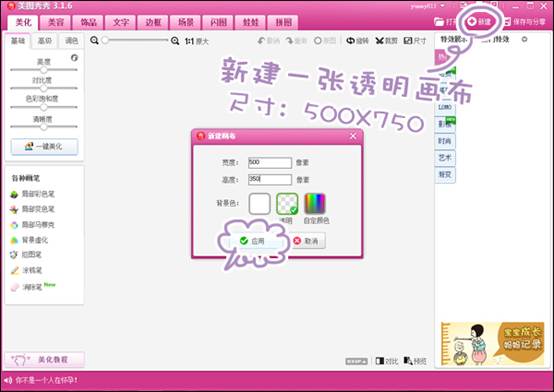The image size is (554, 392).
Task: Click the 一键美化 one-click beautify button
Action: 45,146
